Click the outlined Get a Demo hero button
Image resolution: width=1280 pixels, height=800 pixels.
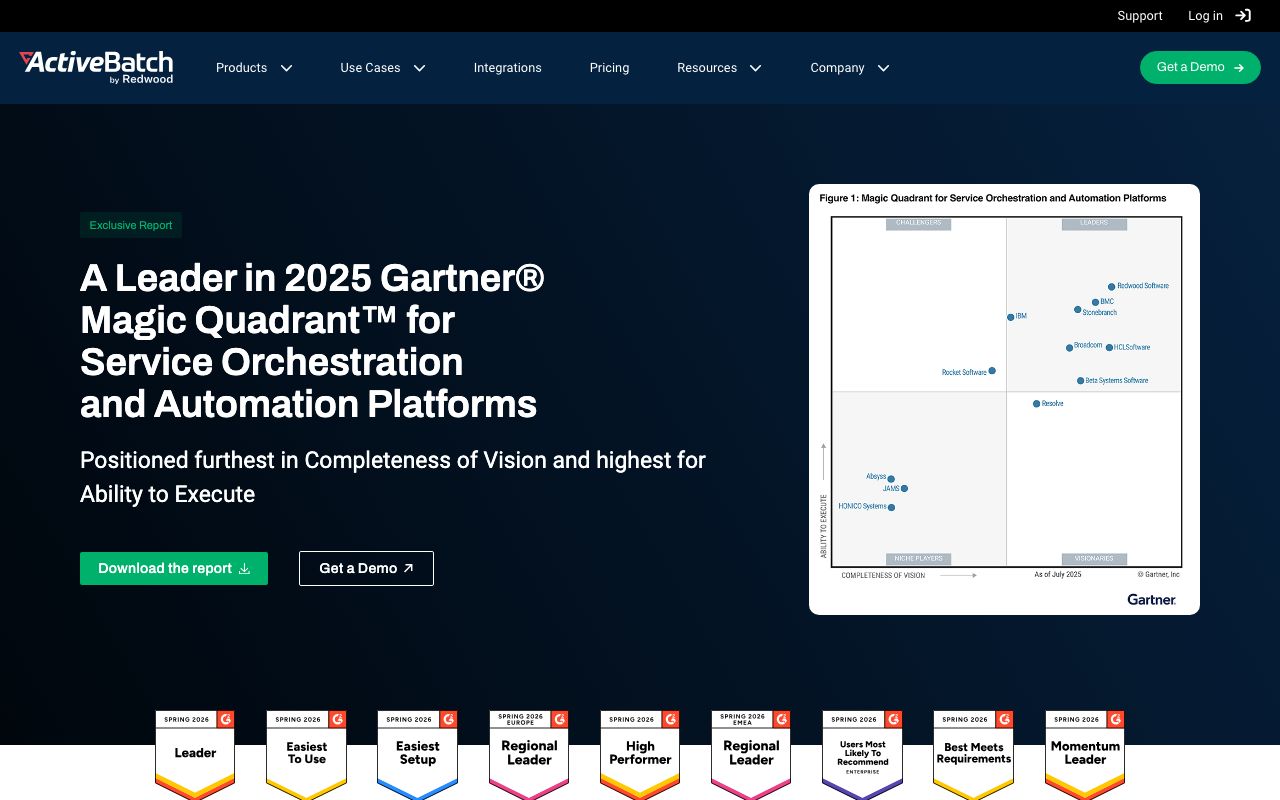[x=366, y=568]
